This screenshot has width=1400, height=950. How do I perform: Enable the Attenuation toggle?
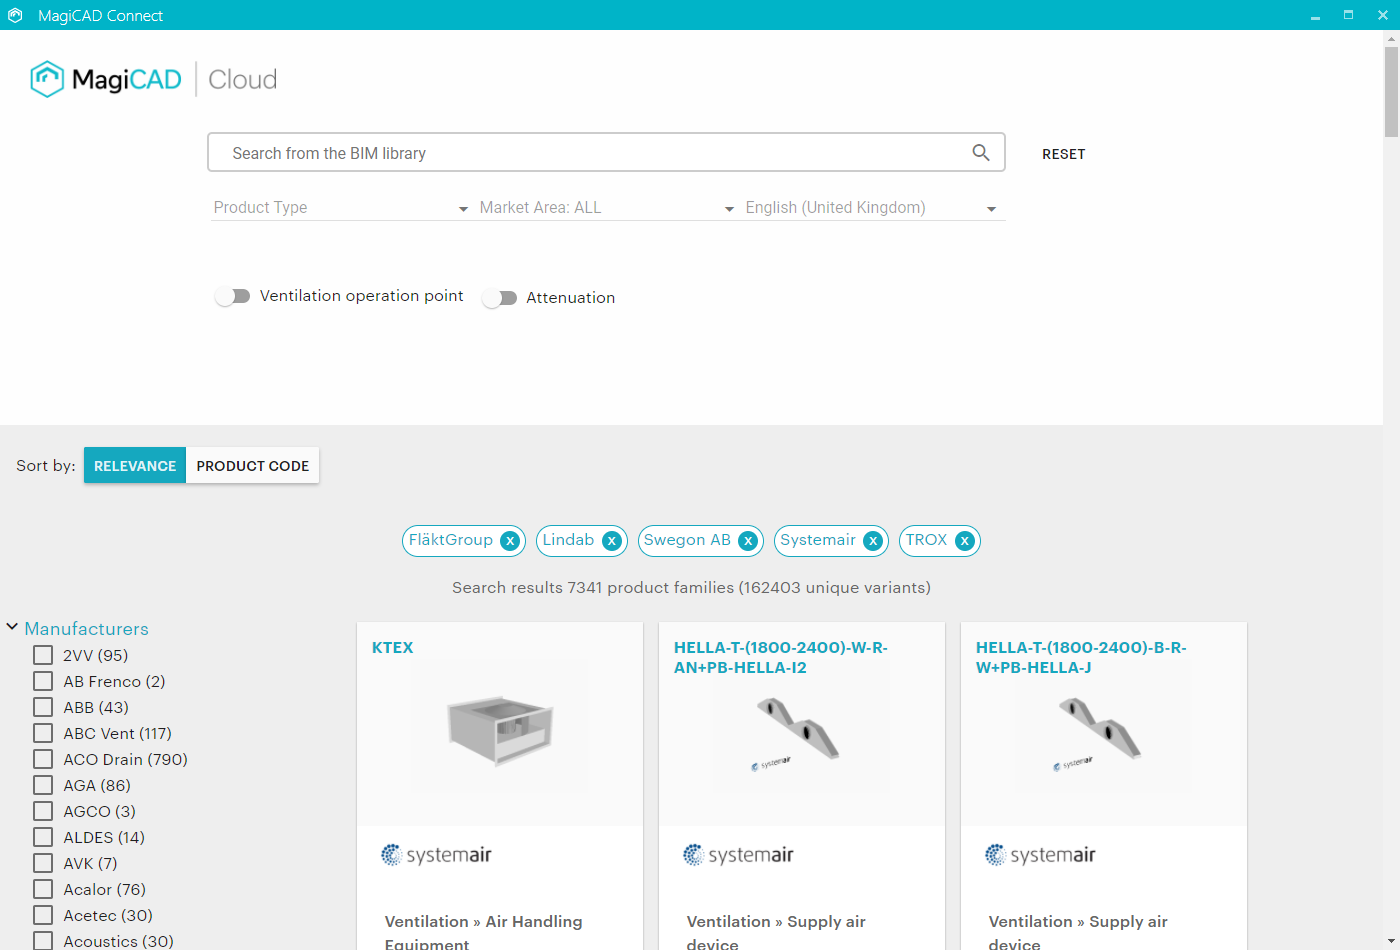pos(500,298)
